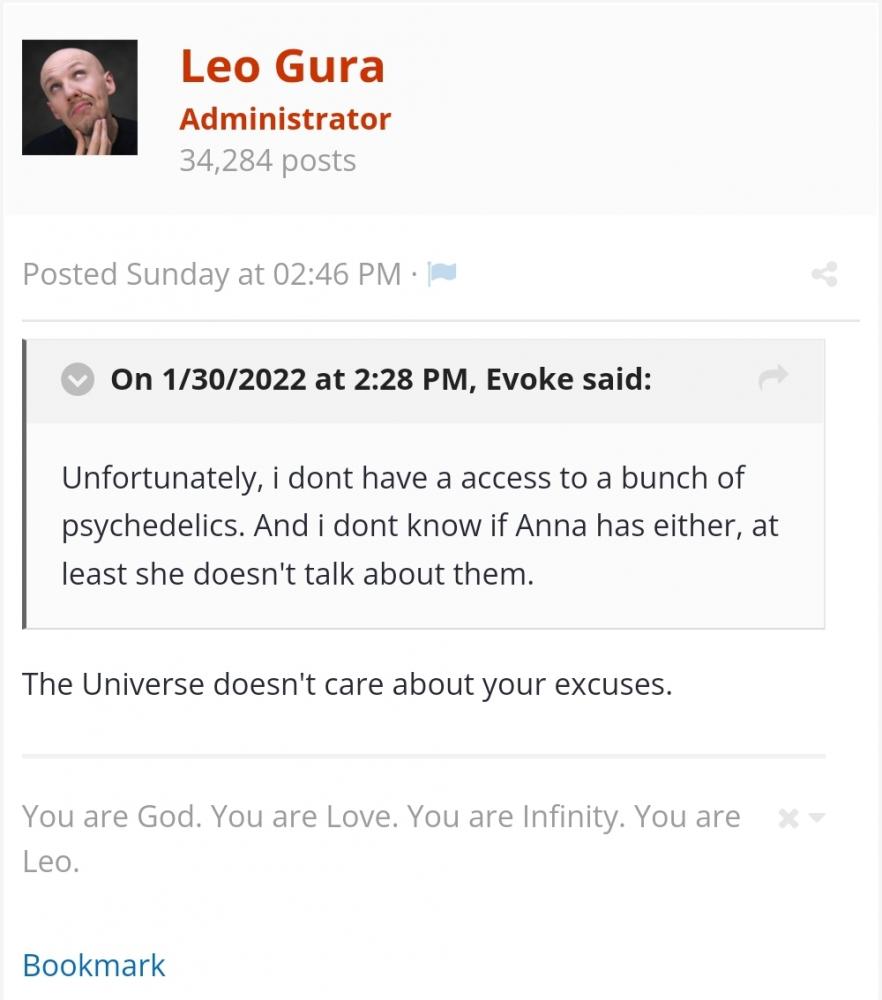
Task: Open the 'Posted Sunday at 02:46 PM' permalink
Action: [212, 274]
